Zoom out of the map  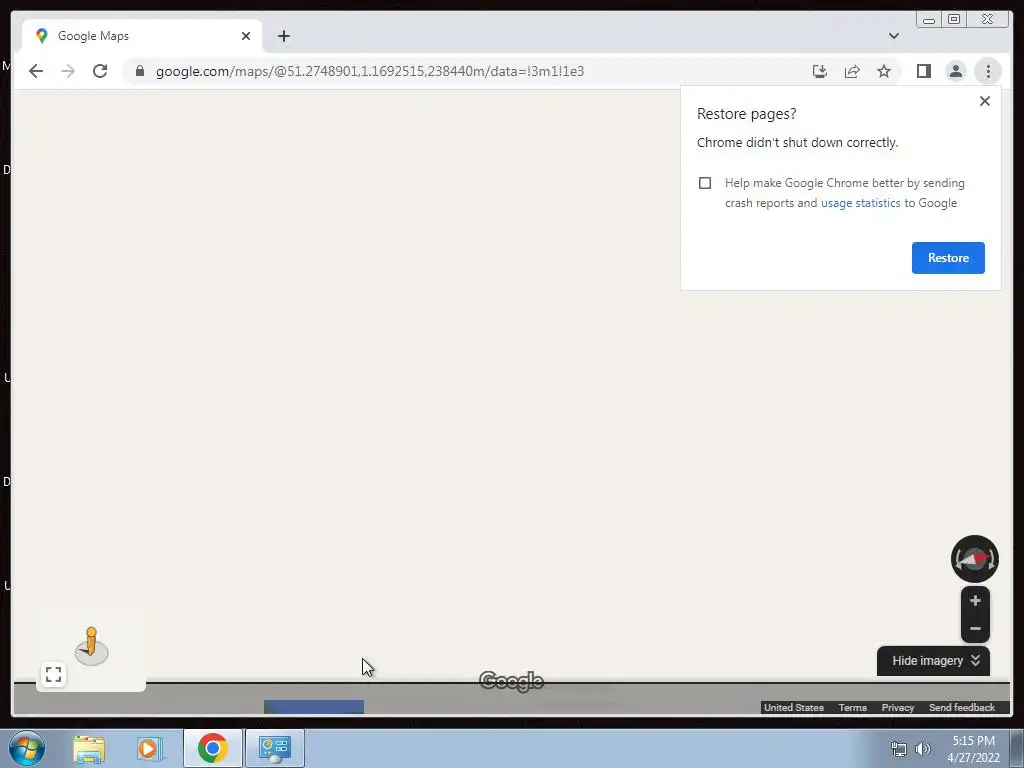point(975,629)
